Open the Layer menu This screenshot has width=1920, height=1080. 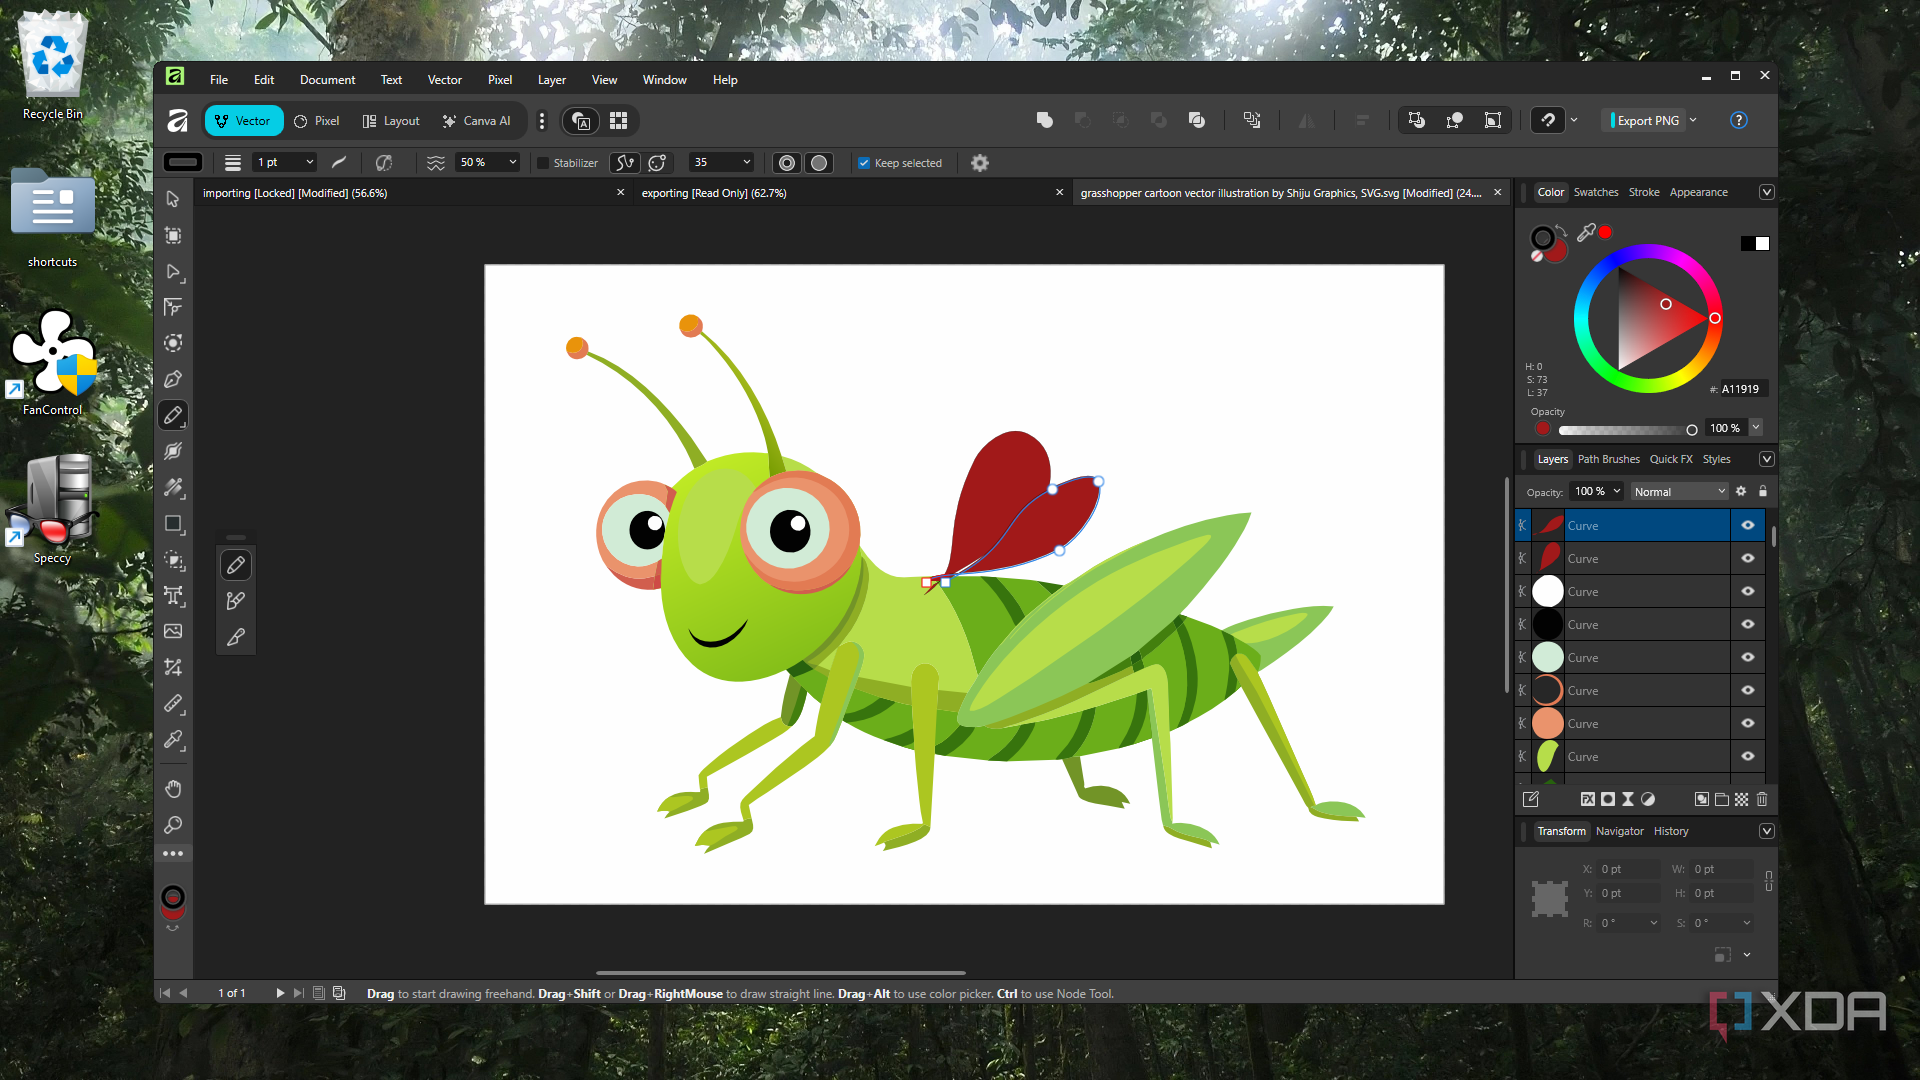click(551, 80)
